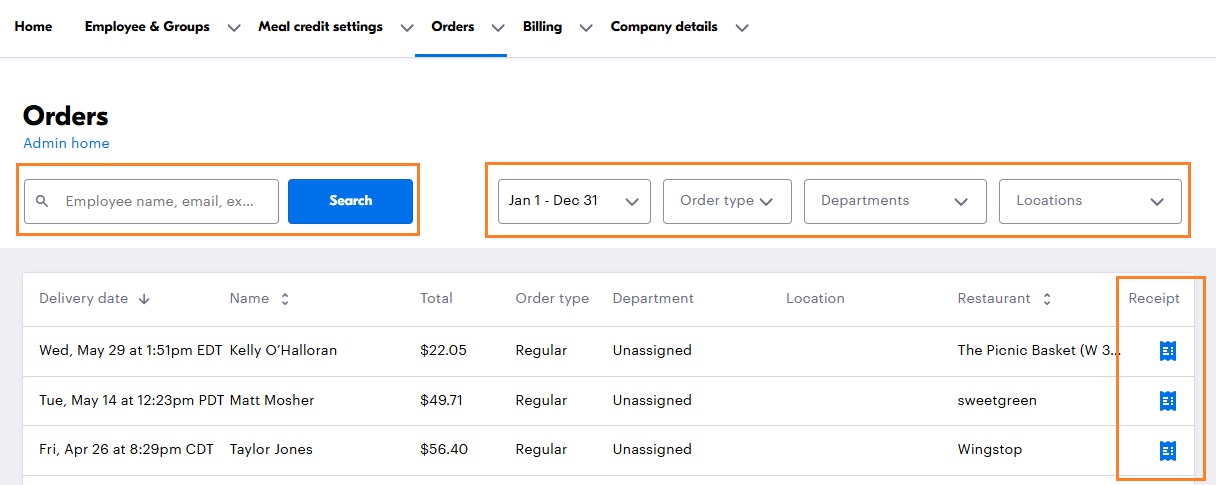Sort orders by Restaurant column arrows
Image resolution: width=1216 pixels, height=485 pixels.
tap(1047, 299)
